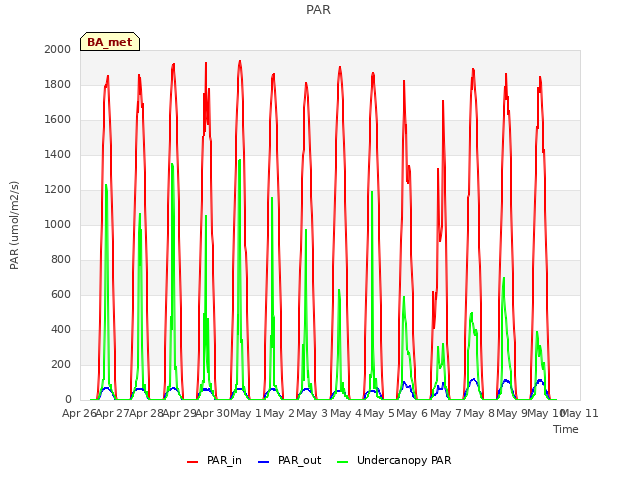This screenshot has height=480, width=640.
Task: Click the May 6 x-axis tick label
Action: (413, 413)
